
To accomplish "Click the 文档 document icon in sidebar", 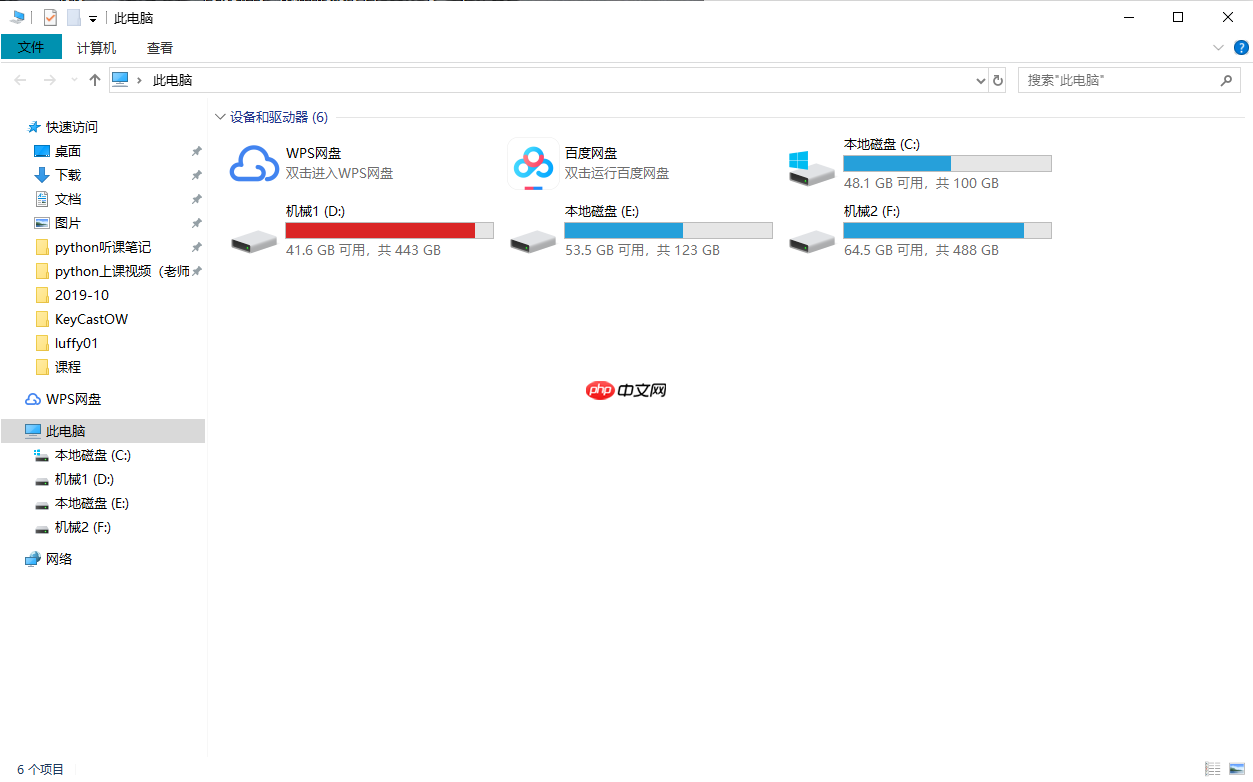I will [x=42, y=199].
